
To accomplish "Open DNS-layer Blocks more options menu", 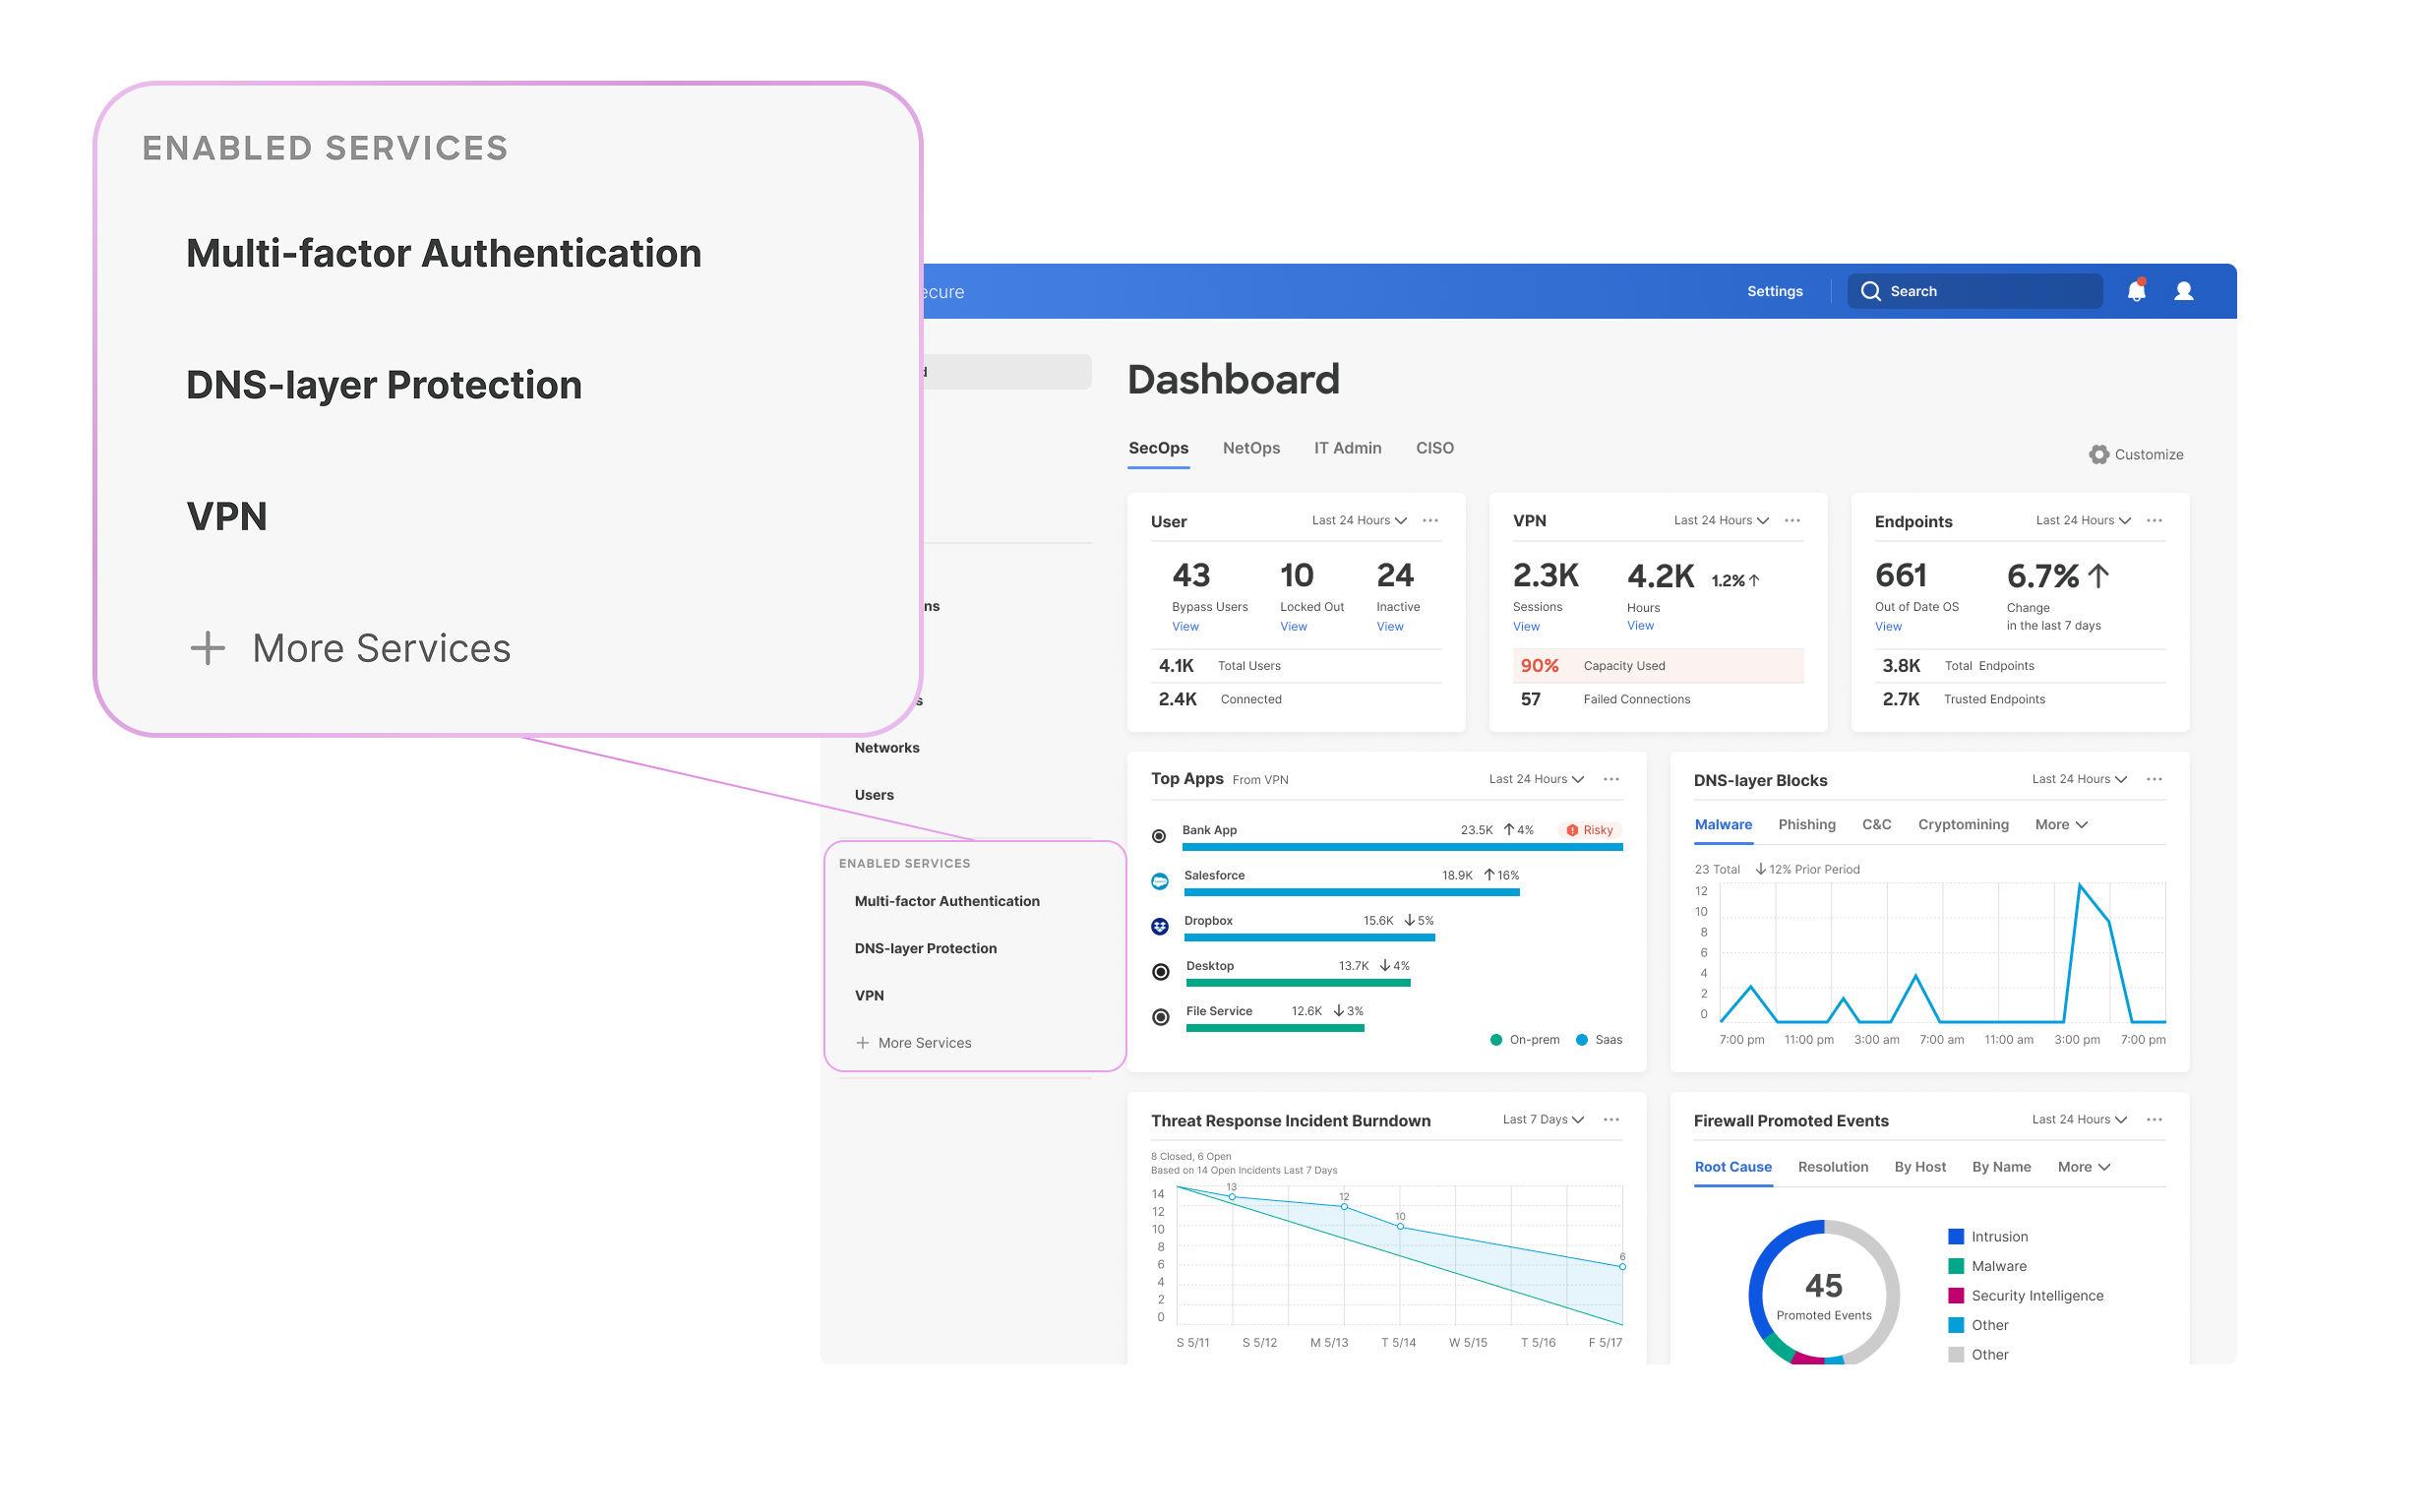I will [x=2155, y=780].
